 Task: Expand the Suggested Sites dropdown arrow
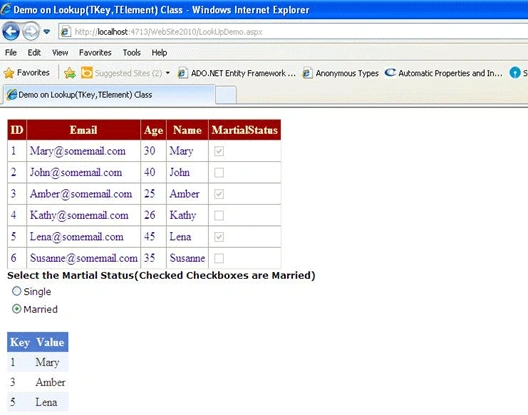(168, 73)
